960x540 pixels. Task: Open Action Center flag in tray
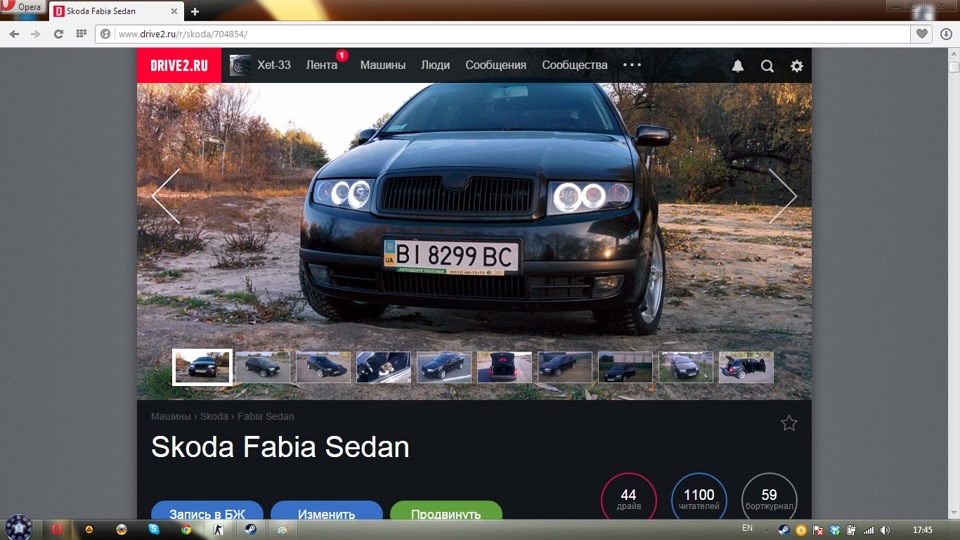818,530
